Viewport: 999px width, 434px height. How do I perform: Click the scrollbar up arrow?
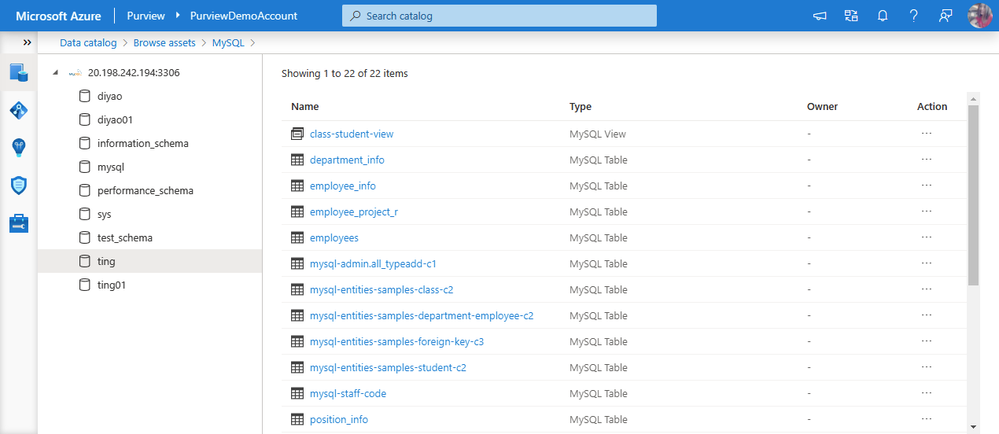click(973, 98)
